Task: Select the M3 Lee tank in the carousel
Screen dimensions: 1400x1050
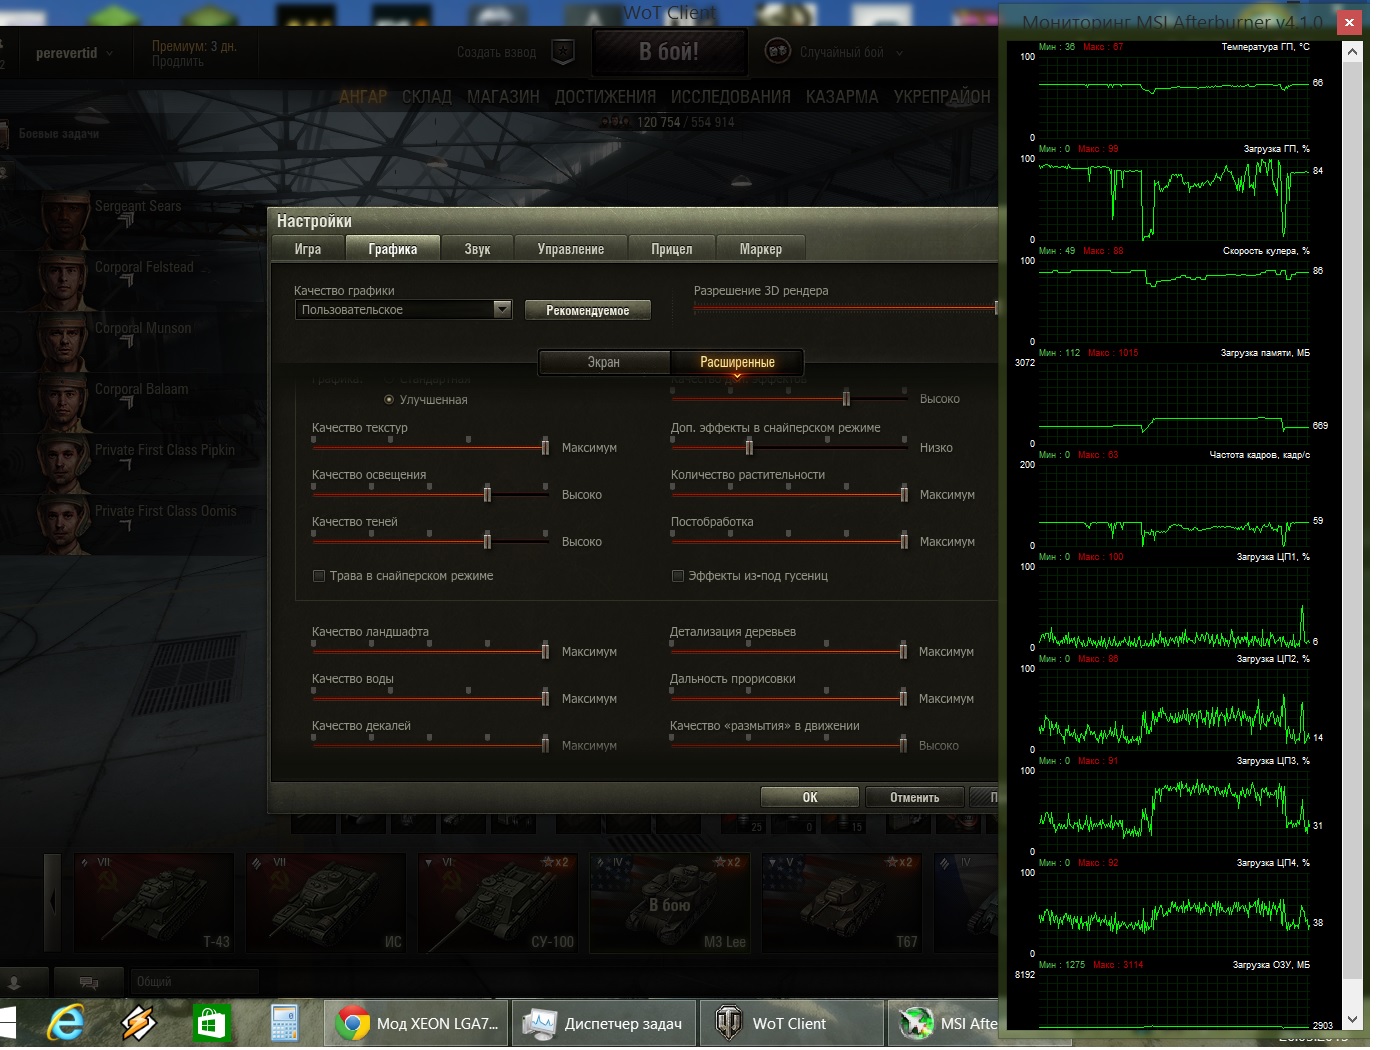Action: click(670, 902)
